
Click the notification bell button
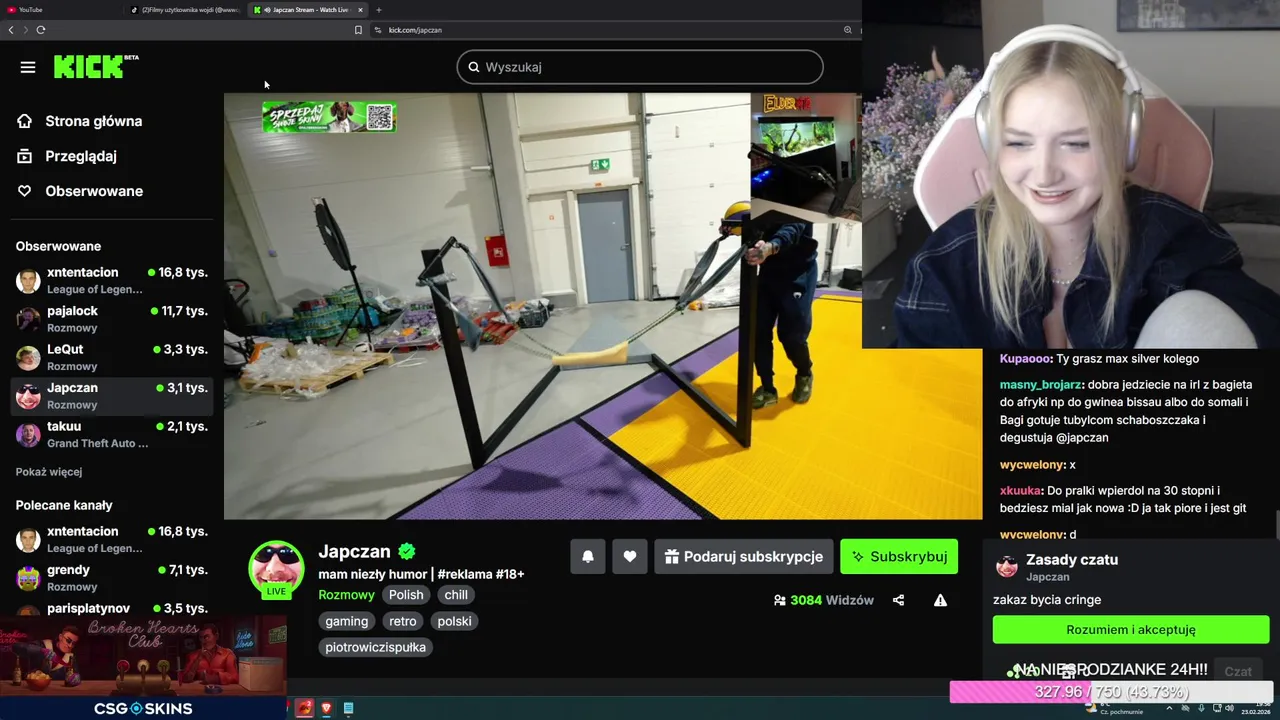[x=588, y=557]
